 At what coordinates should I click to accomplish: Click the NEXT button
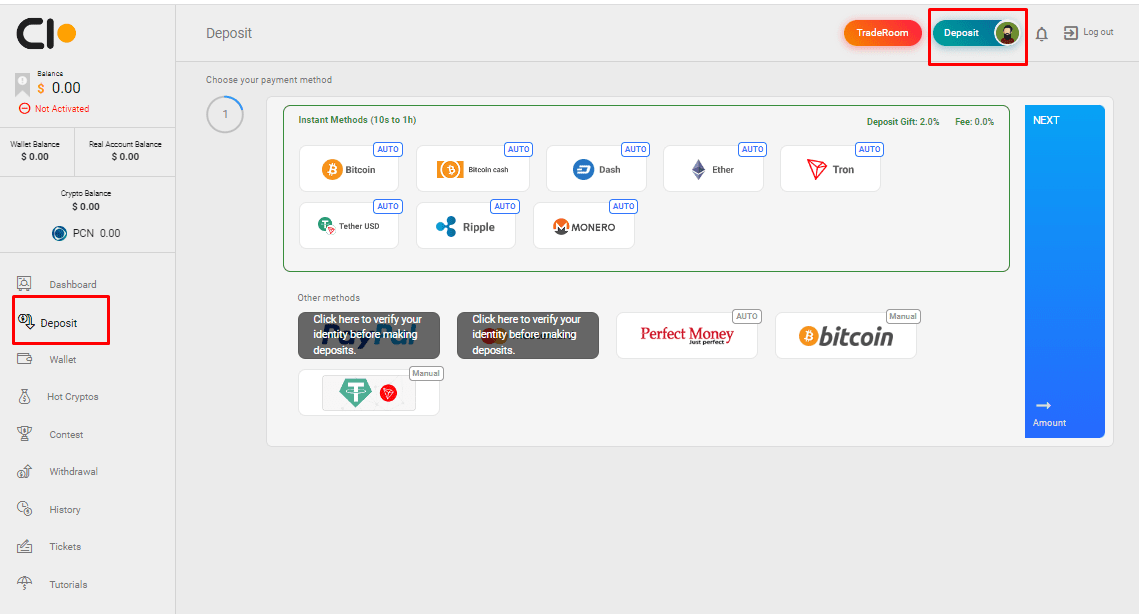(1064, 271)
